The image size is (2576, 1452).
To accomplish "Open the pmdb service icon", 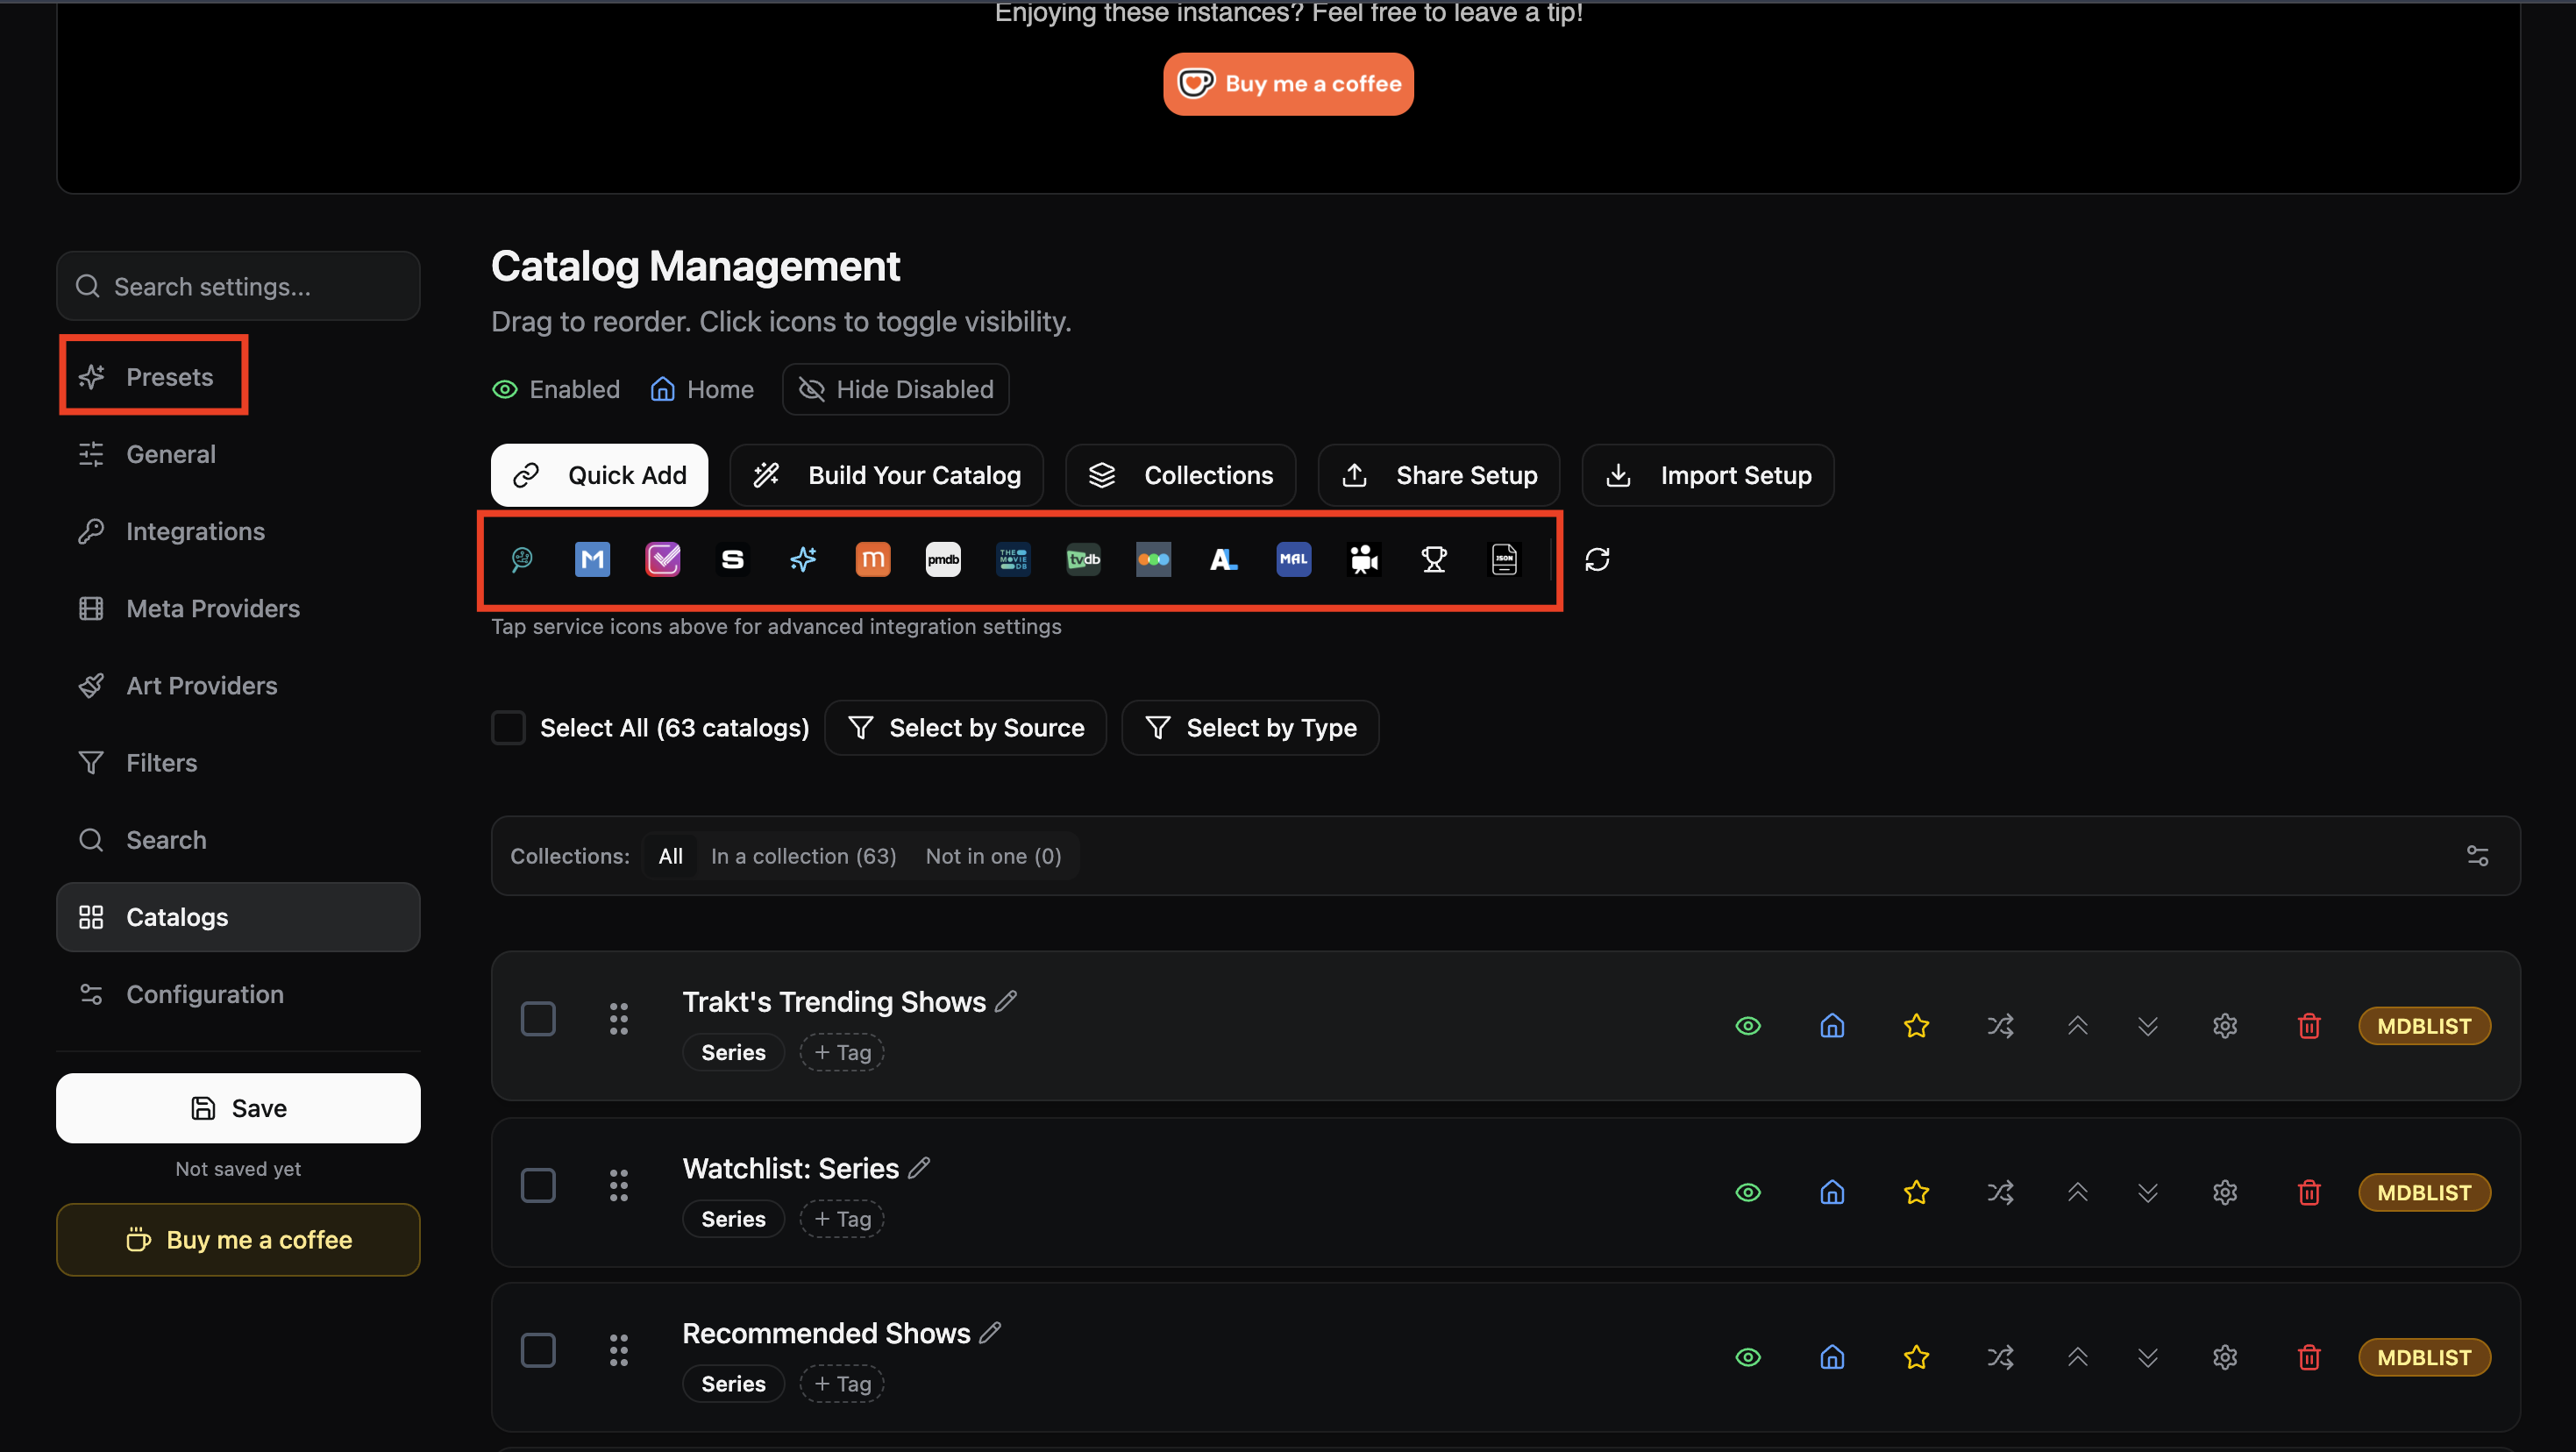I will point(943,559).
